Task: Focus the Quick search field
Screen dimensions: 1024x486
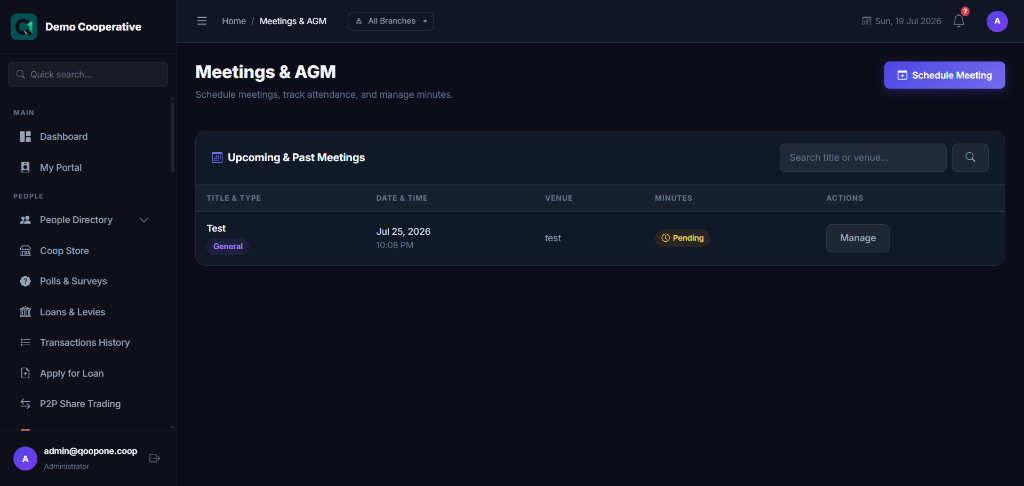Action: pos(88,74)
